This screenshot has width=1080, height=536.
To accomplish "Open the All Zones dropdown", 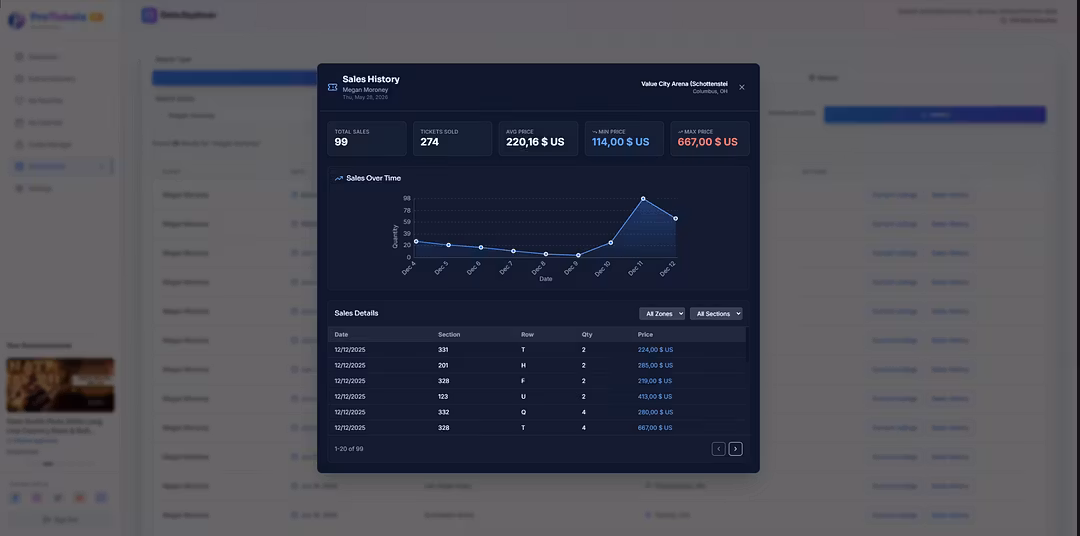I will click(662, 314).
